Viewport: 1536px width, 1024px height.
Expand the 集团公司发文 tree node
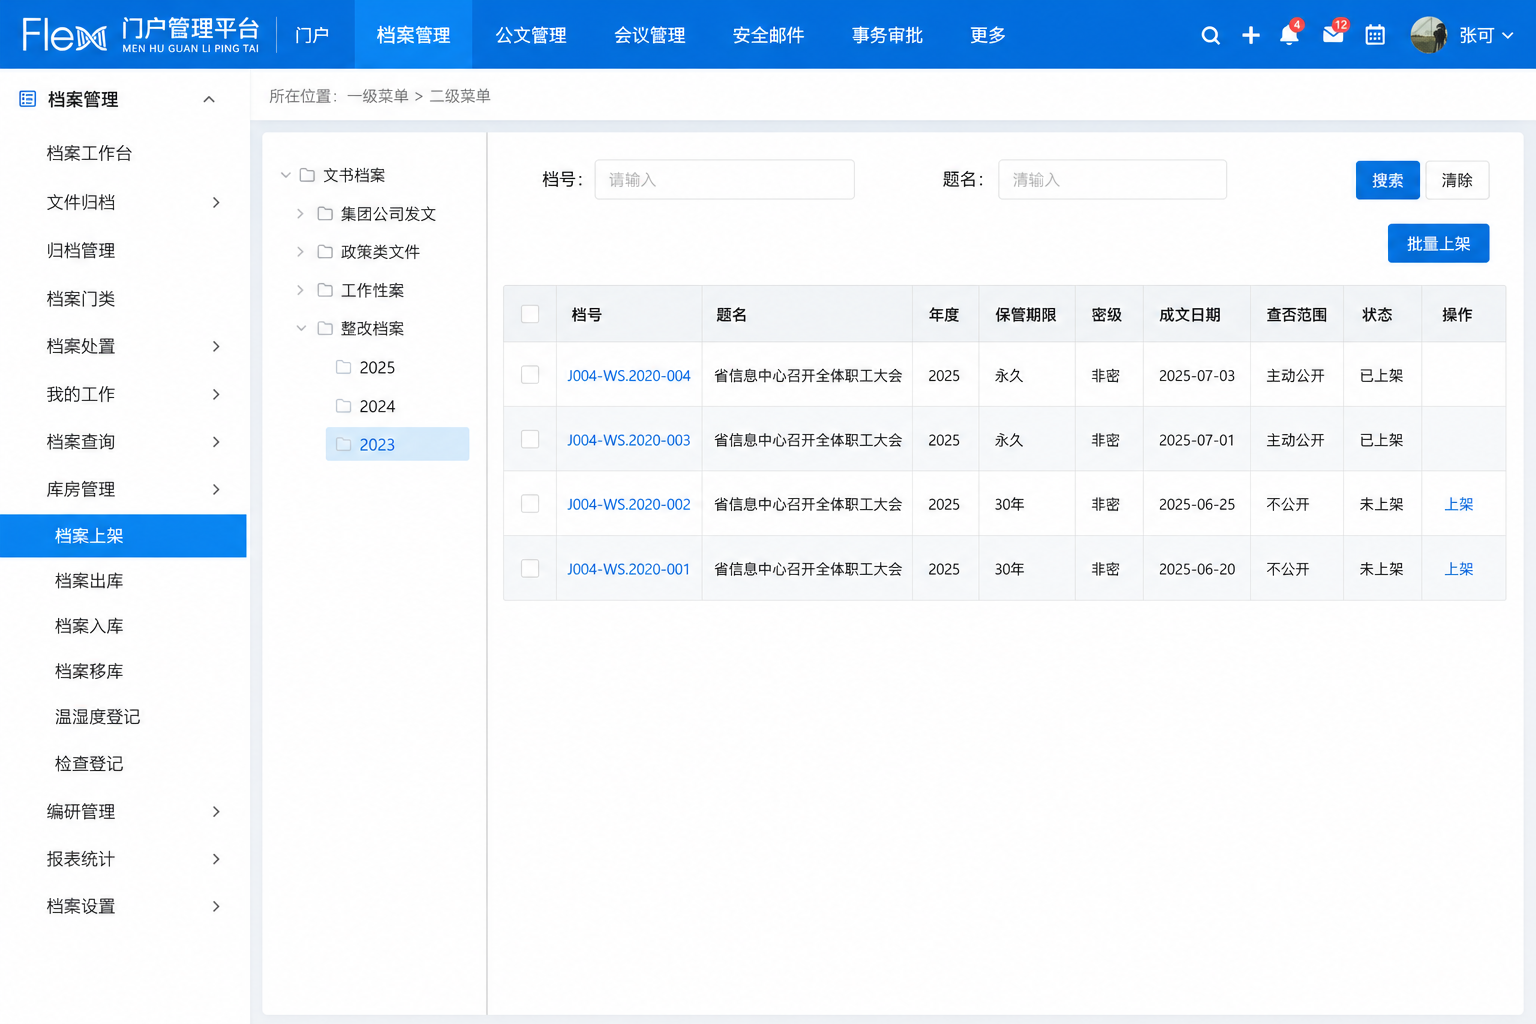[x=300, y=214]
